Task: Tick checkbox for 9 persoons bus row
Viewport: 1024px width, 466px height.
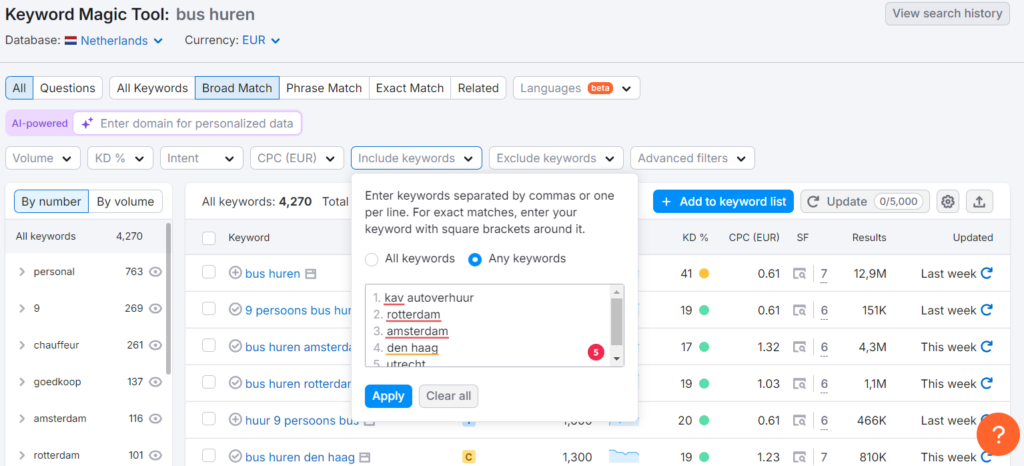Action: [209, 309]
